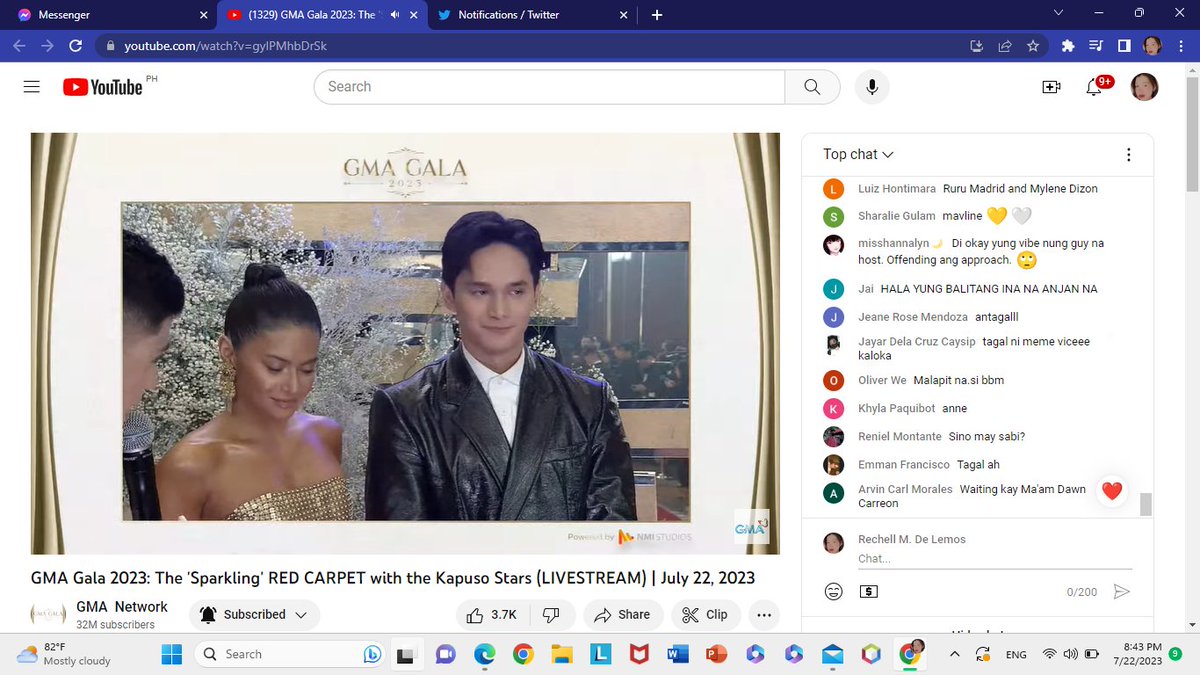Click the taskbar Search box
The height and width of the screenshot is (675, 1200).
tap(290, 654)
